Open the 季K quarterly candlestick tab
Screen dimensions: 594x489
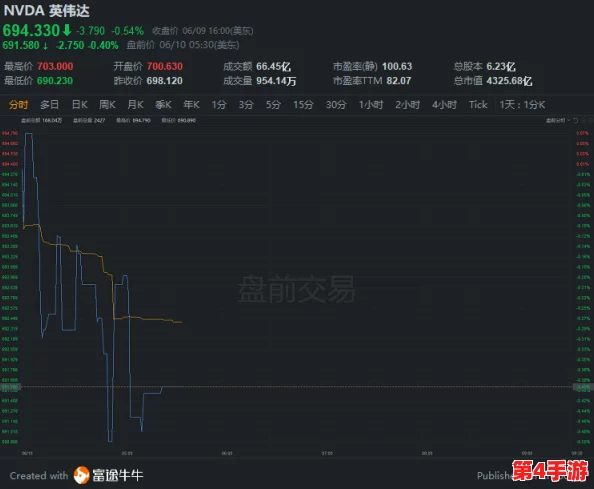pyautogui.click(x=163, y=105)
